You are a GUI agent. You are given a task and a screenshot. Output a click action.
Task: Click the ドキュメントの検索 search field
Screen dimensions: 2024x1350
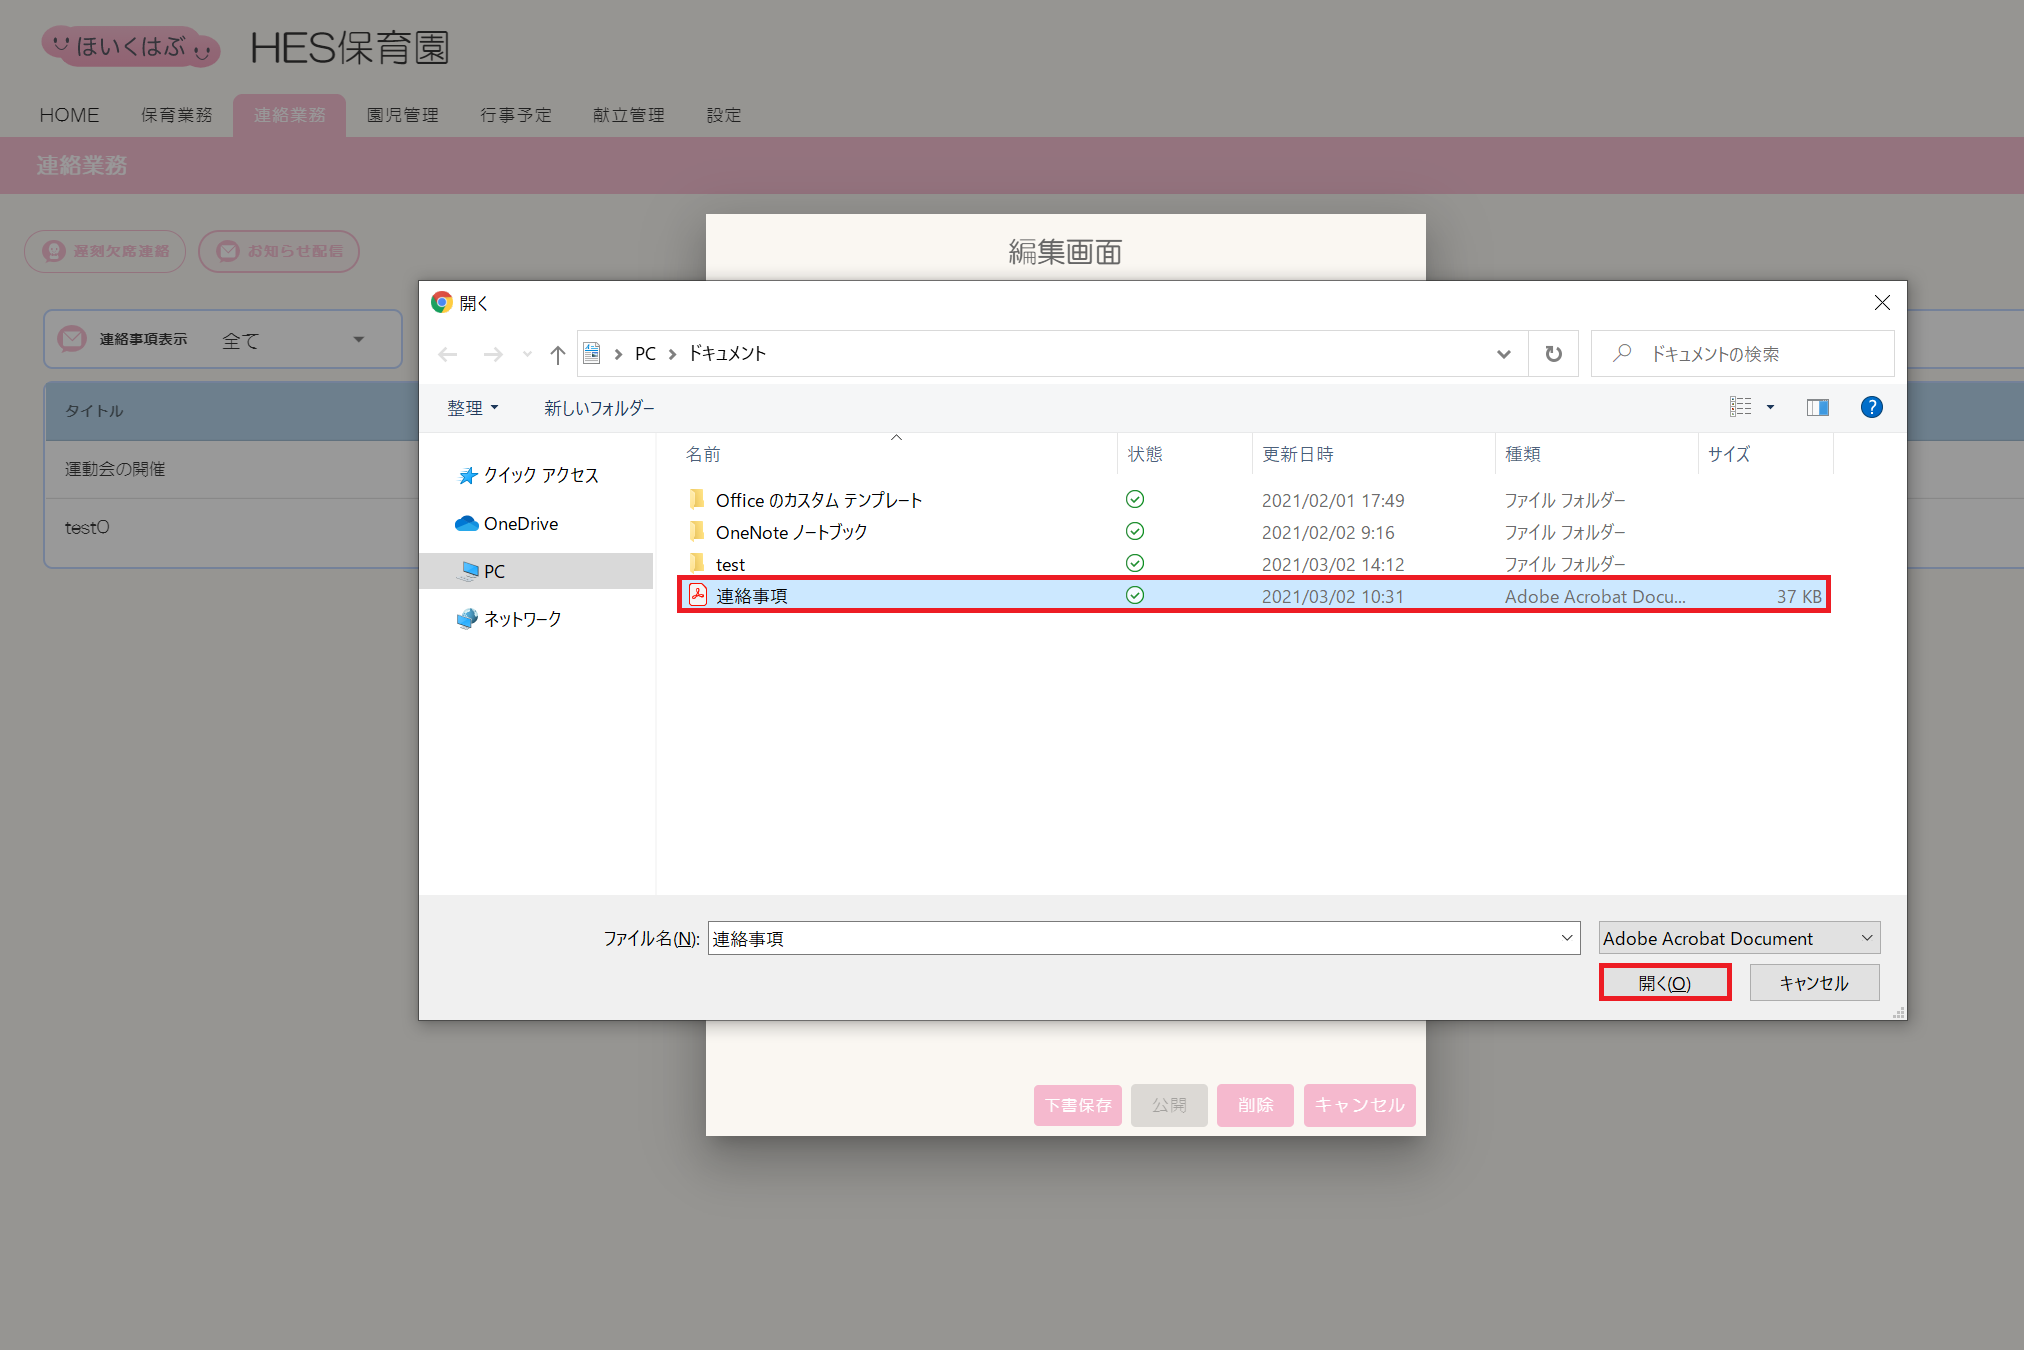point(1742,354)
